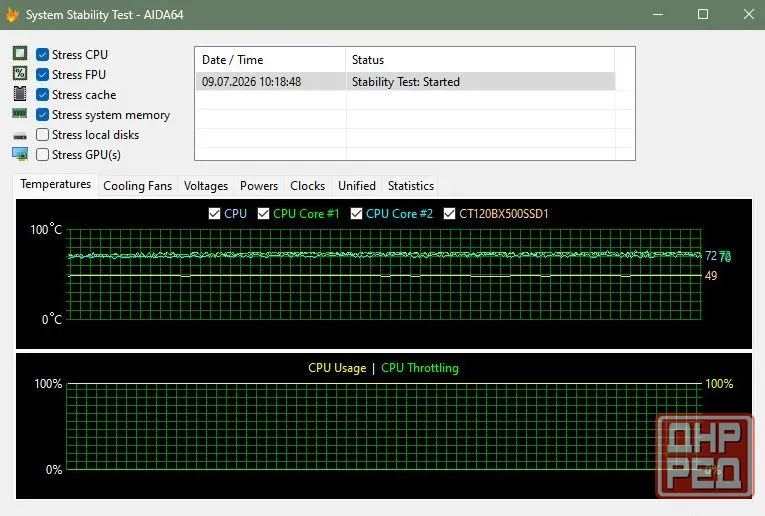Screen dimensions: 765x516
Task: Click the Date / Time column header
Action: tap(270, 60)
